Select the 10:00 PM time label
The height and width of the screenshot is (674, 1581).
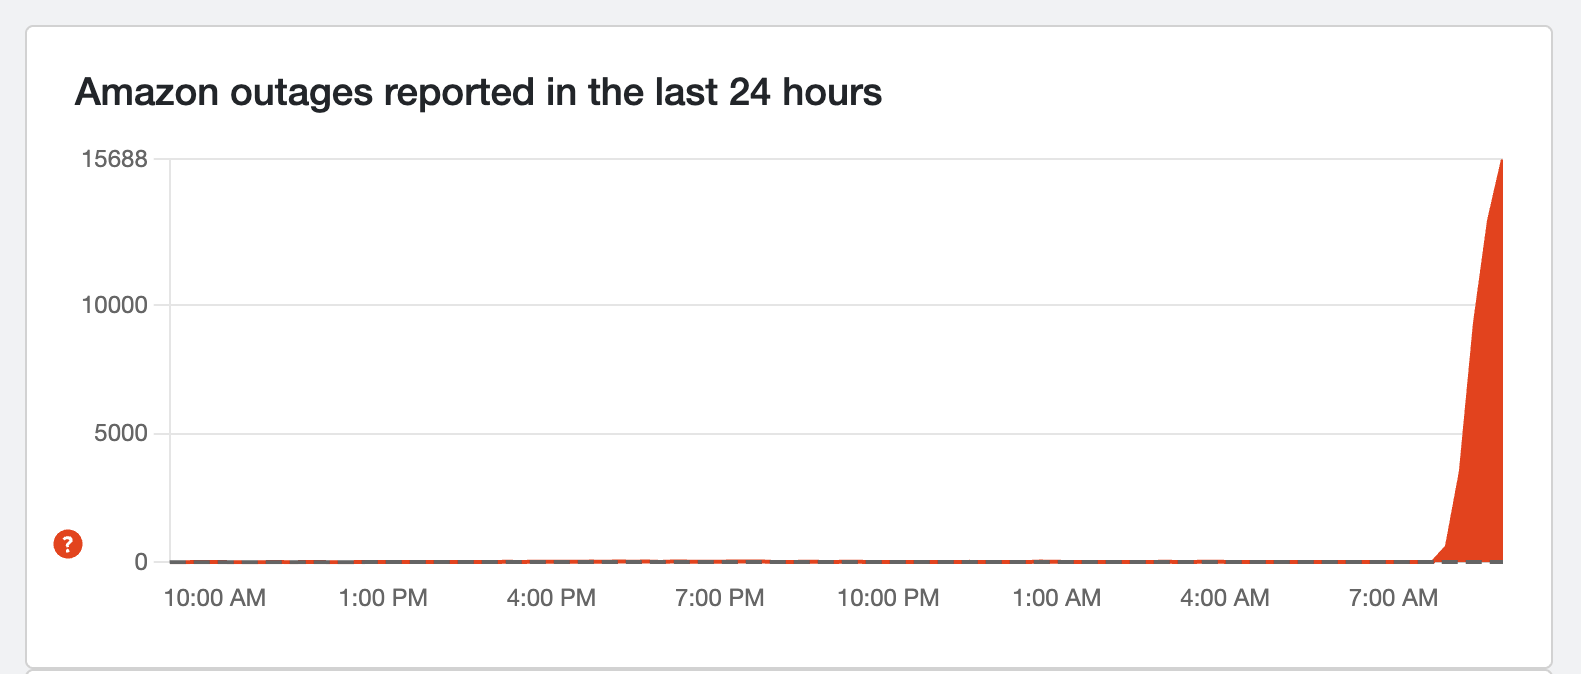click(888, 598)
